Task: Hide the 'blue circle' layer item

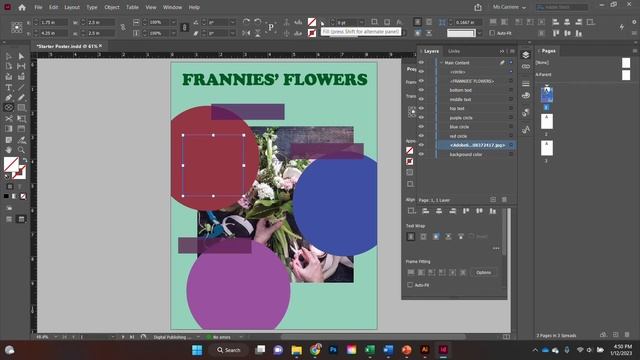Action: [421, 127]
